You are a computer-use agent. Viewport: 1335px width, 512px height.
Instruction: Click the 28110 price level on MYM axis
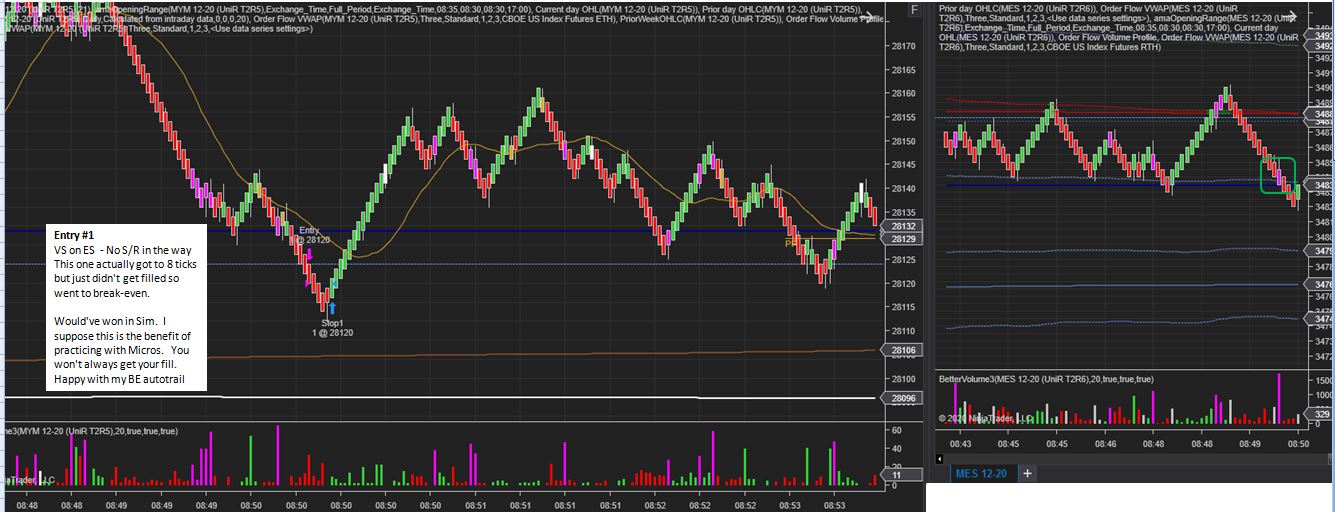click(904, 331)
